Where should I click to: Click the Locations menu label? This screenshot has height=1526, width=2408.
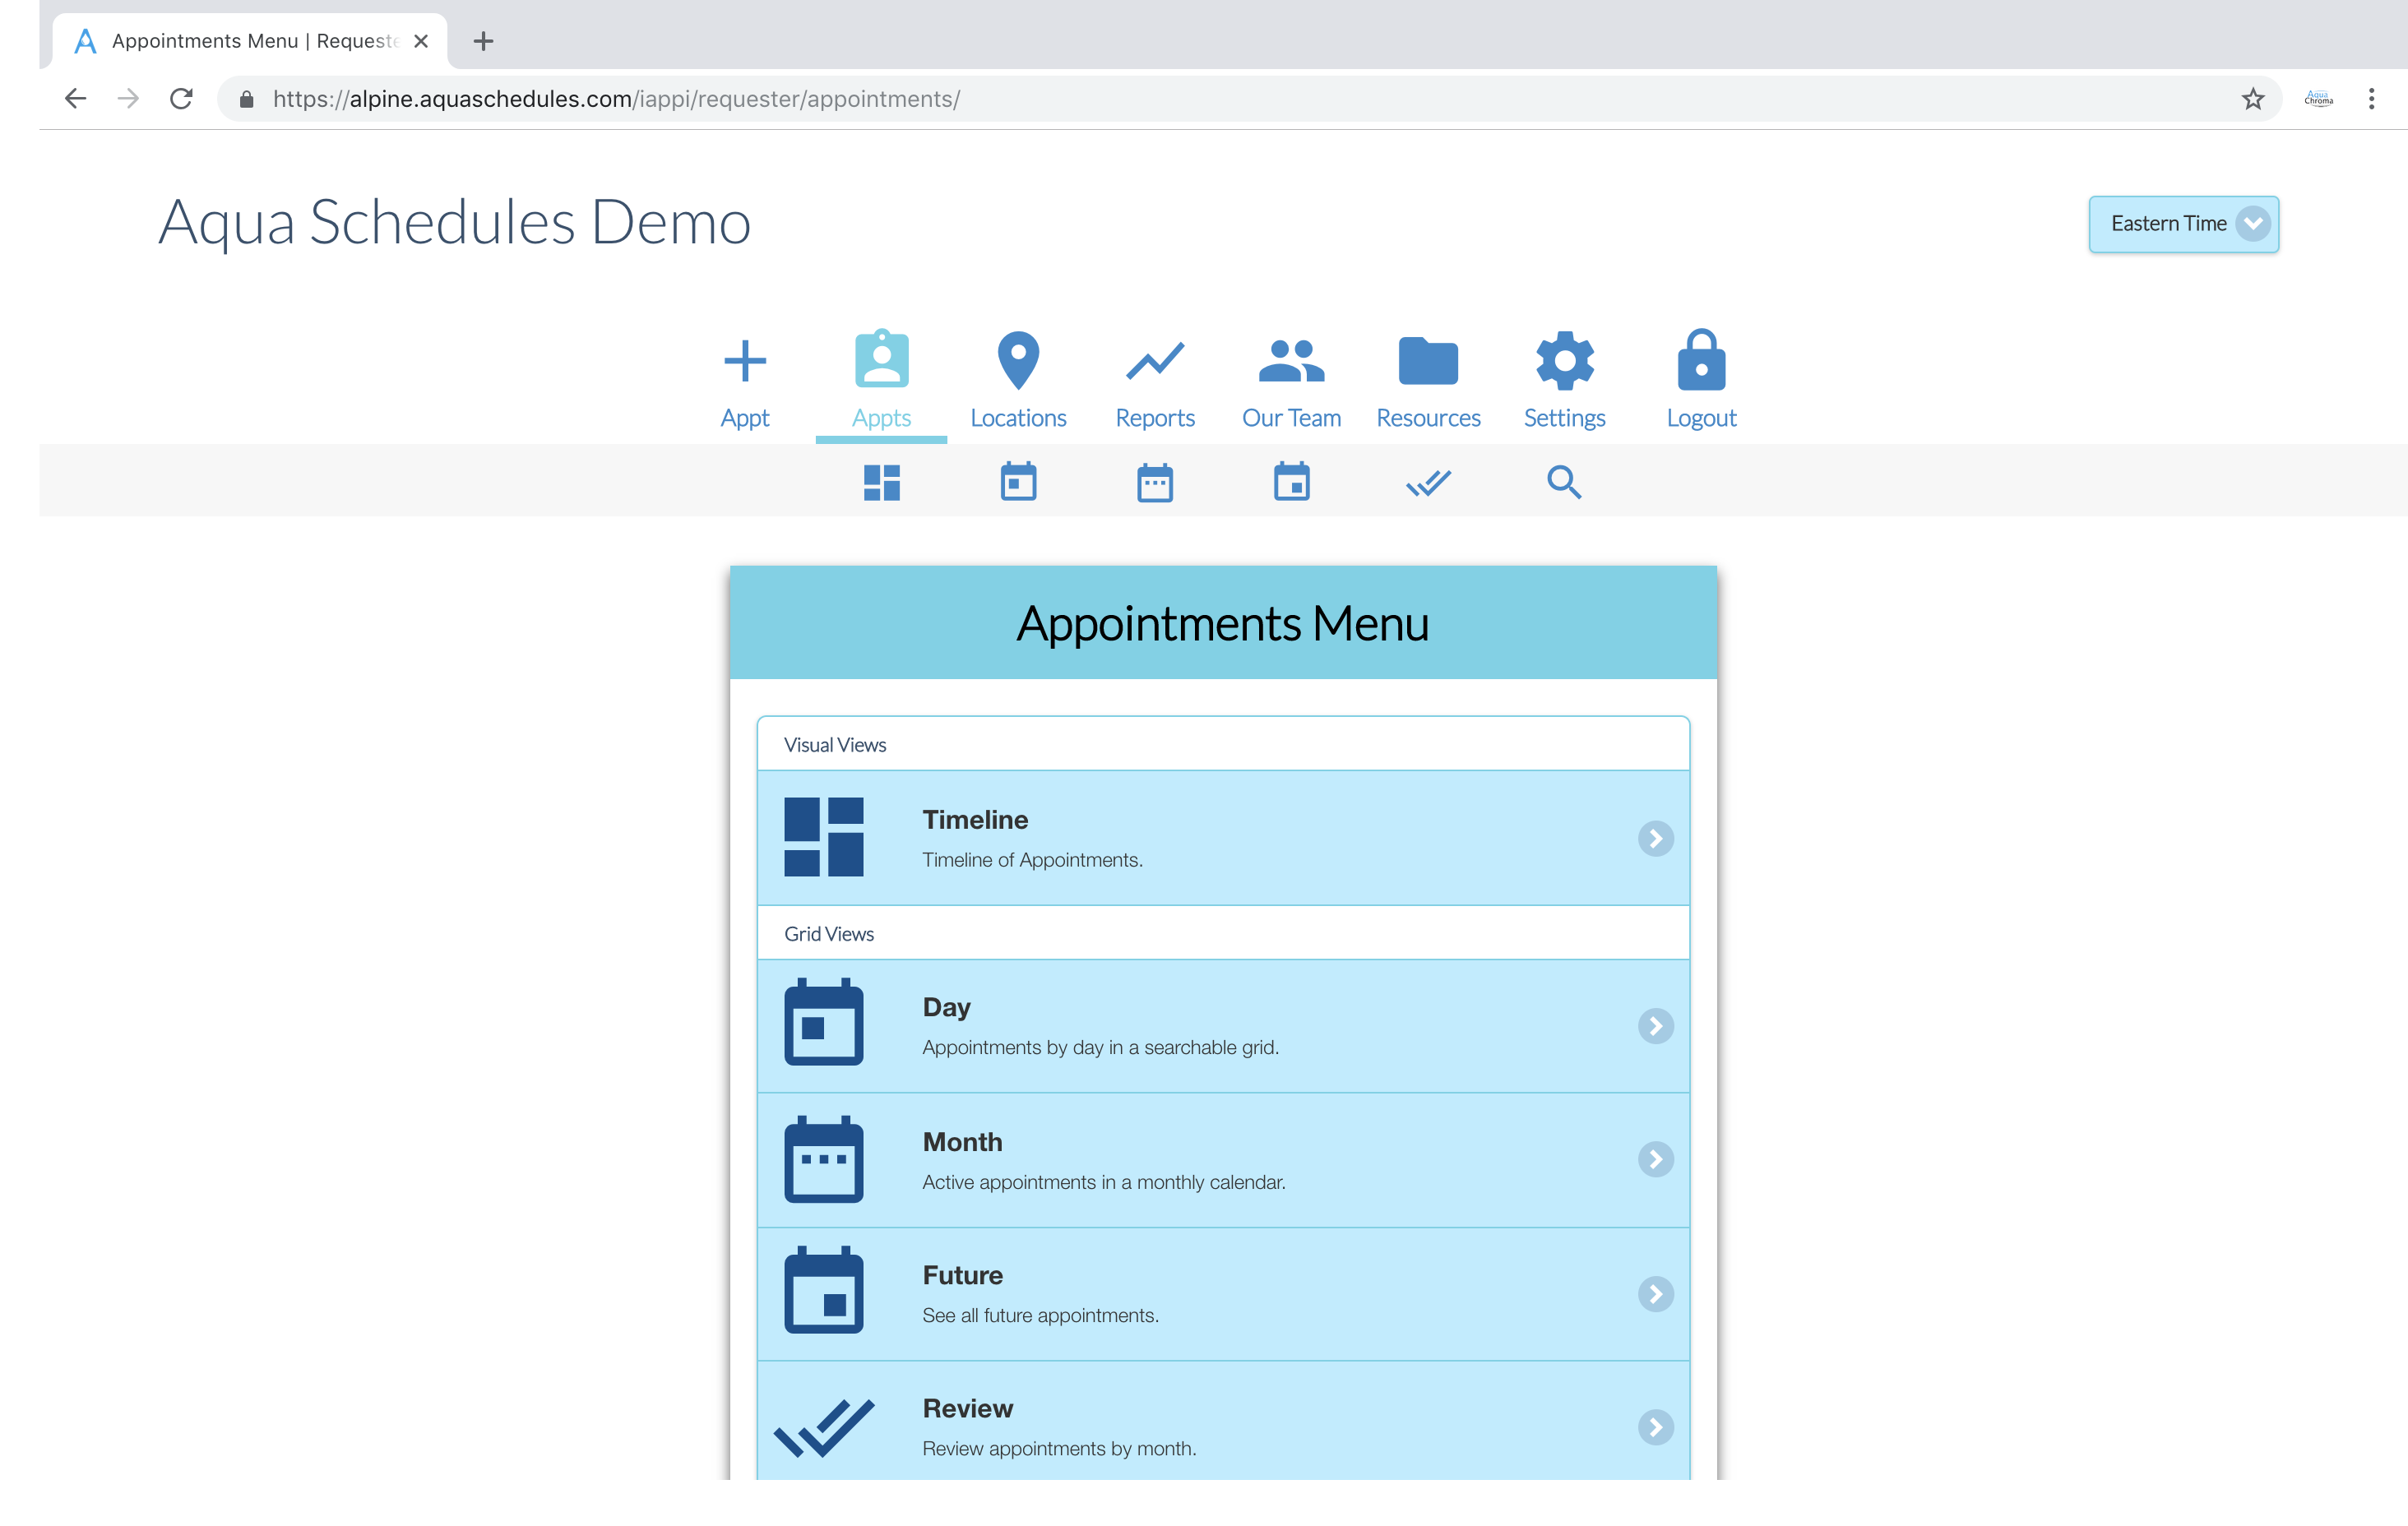1018,418
